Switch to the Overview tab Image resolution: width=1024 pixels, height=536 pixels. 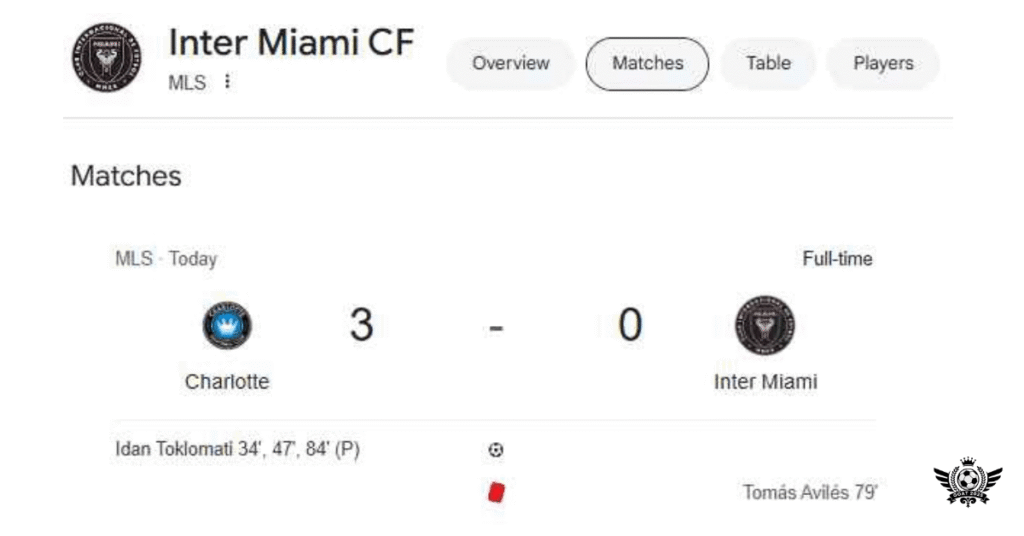(x=511, y=63)
